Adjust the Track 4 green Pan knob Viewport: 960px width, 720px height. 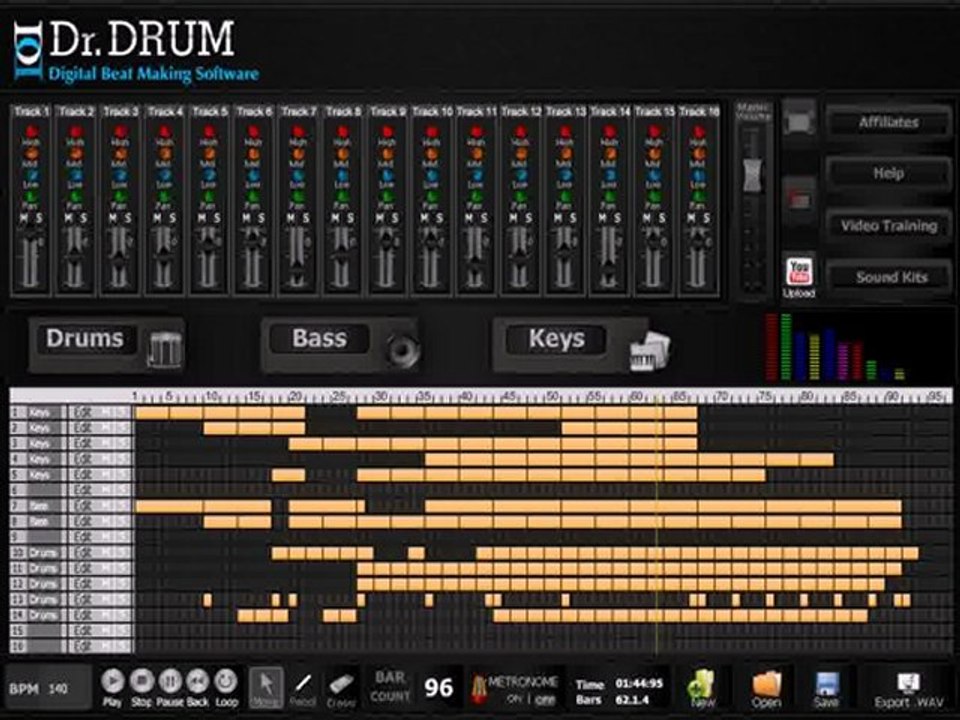(x=165, y=197)
